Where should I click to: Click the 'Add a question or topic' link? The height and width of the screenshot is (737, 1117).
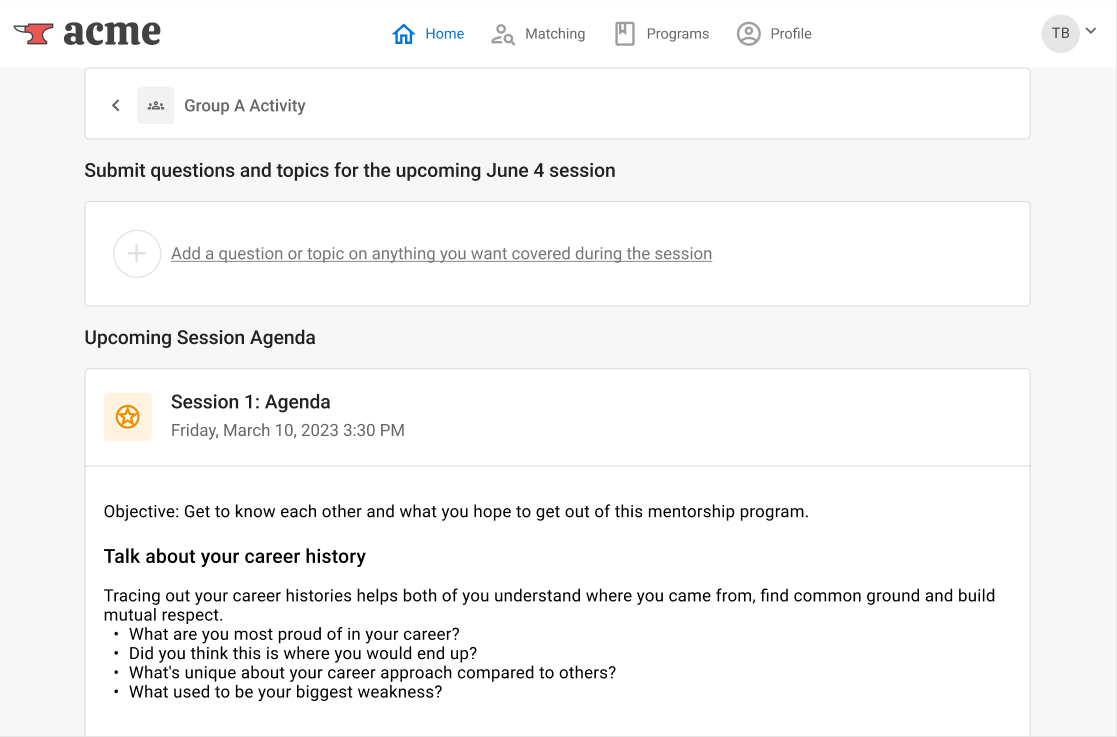(442, 253)
